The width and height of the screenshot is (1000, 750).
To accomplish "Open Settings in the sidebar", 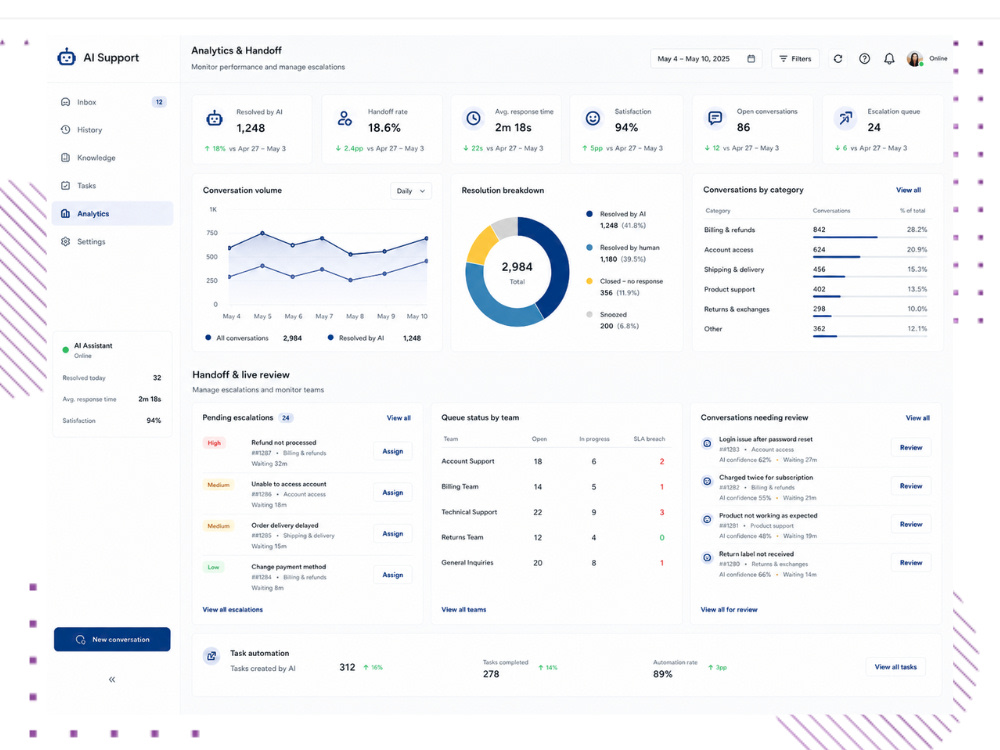I will pyautogui.click(x=112, y=242).
